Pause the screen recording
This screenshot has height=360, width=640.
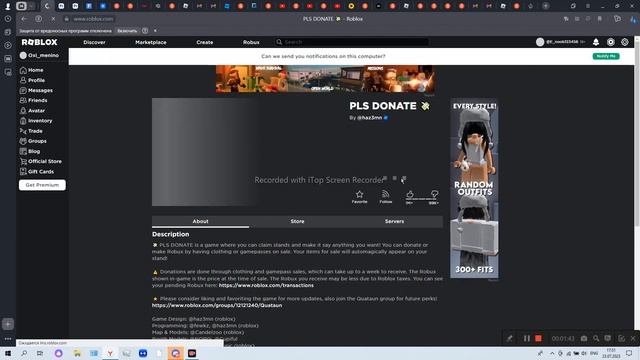527,338
